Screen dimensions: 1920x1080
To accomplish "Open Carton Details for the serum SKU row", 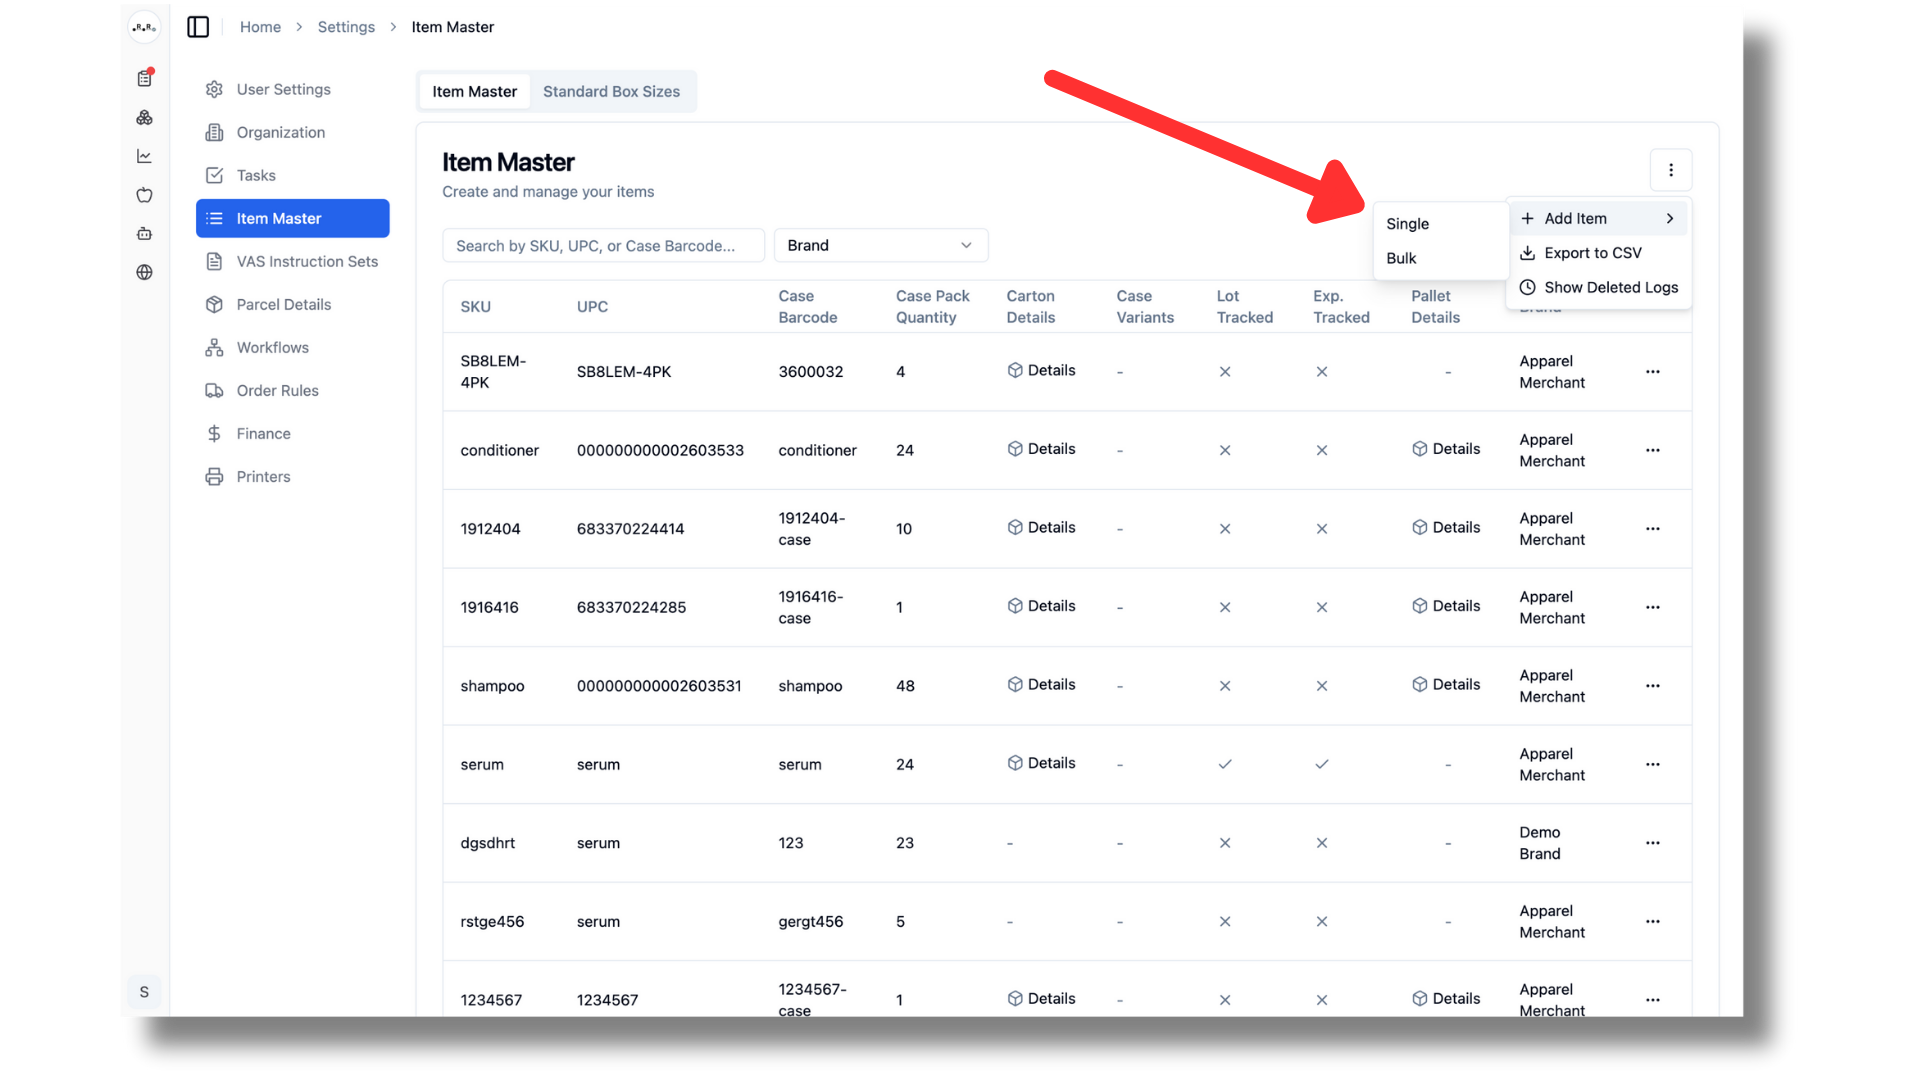I will [x=1041, y=763].
